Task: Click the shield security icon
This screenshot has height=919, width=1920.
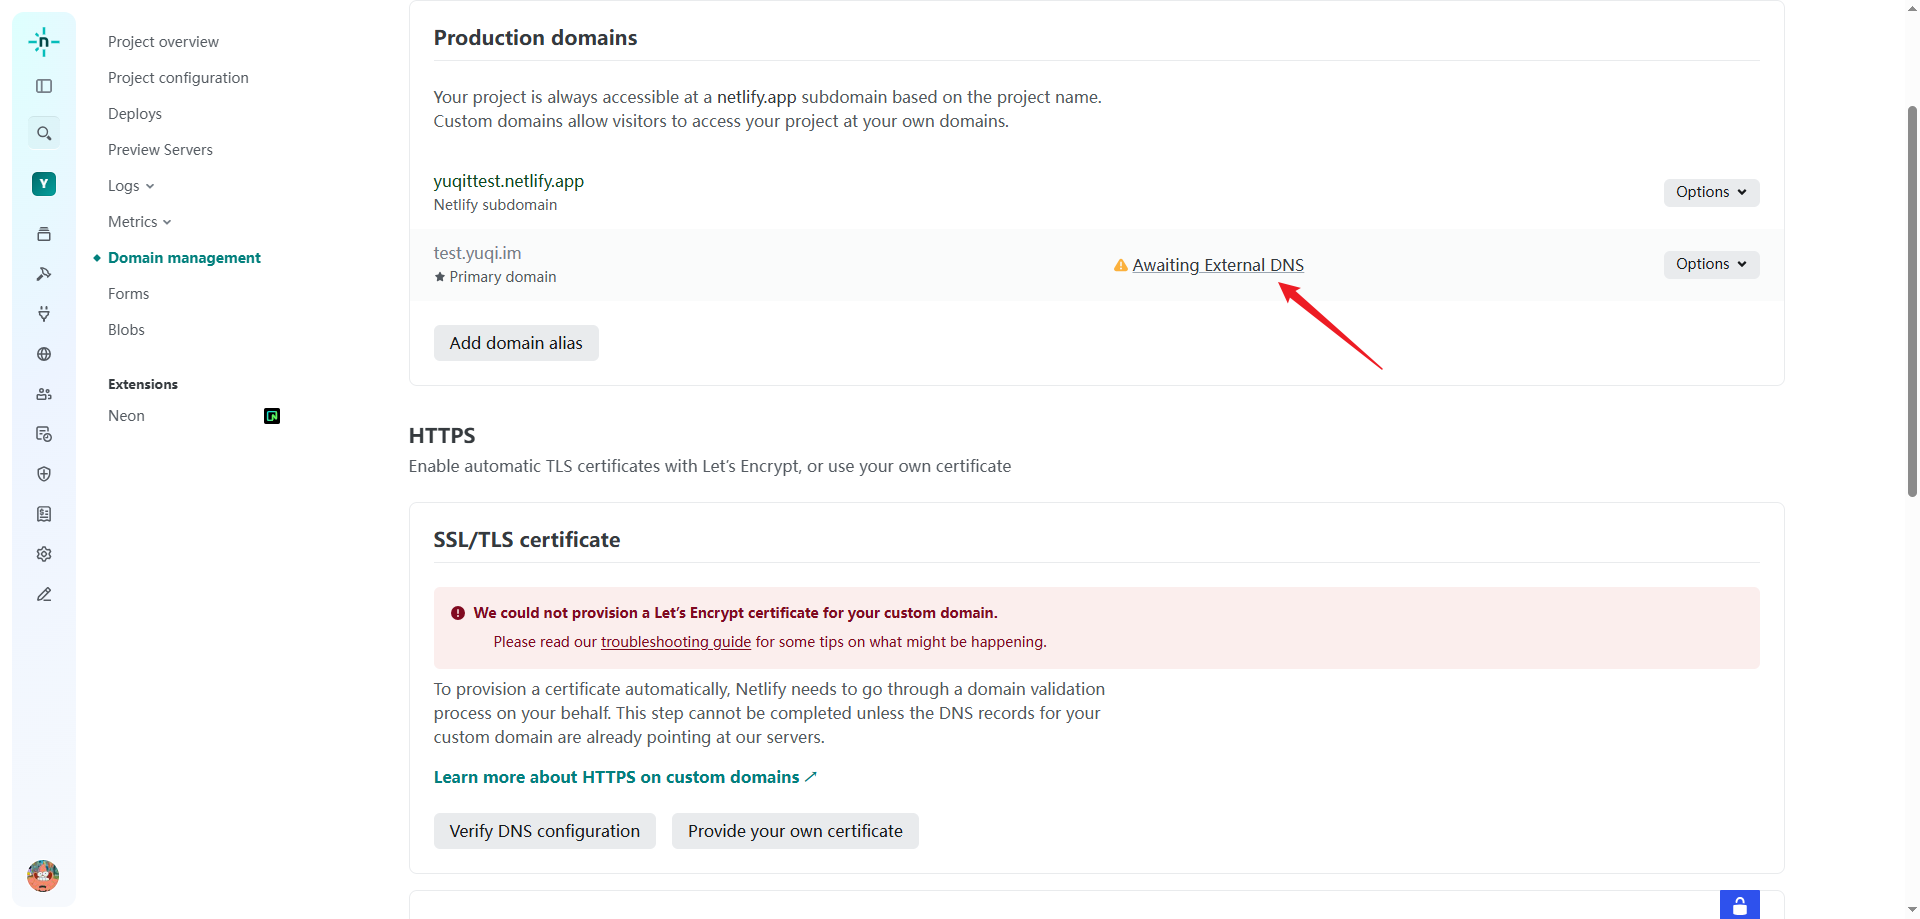Action: point(44,474)
